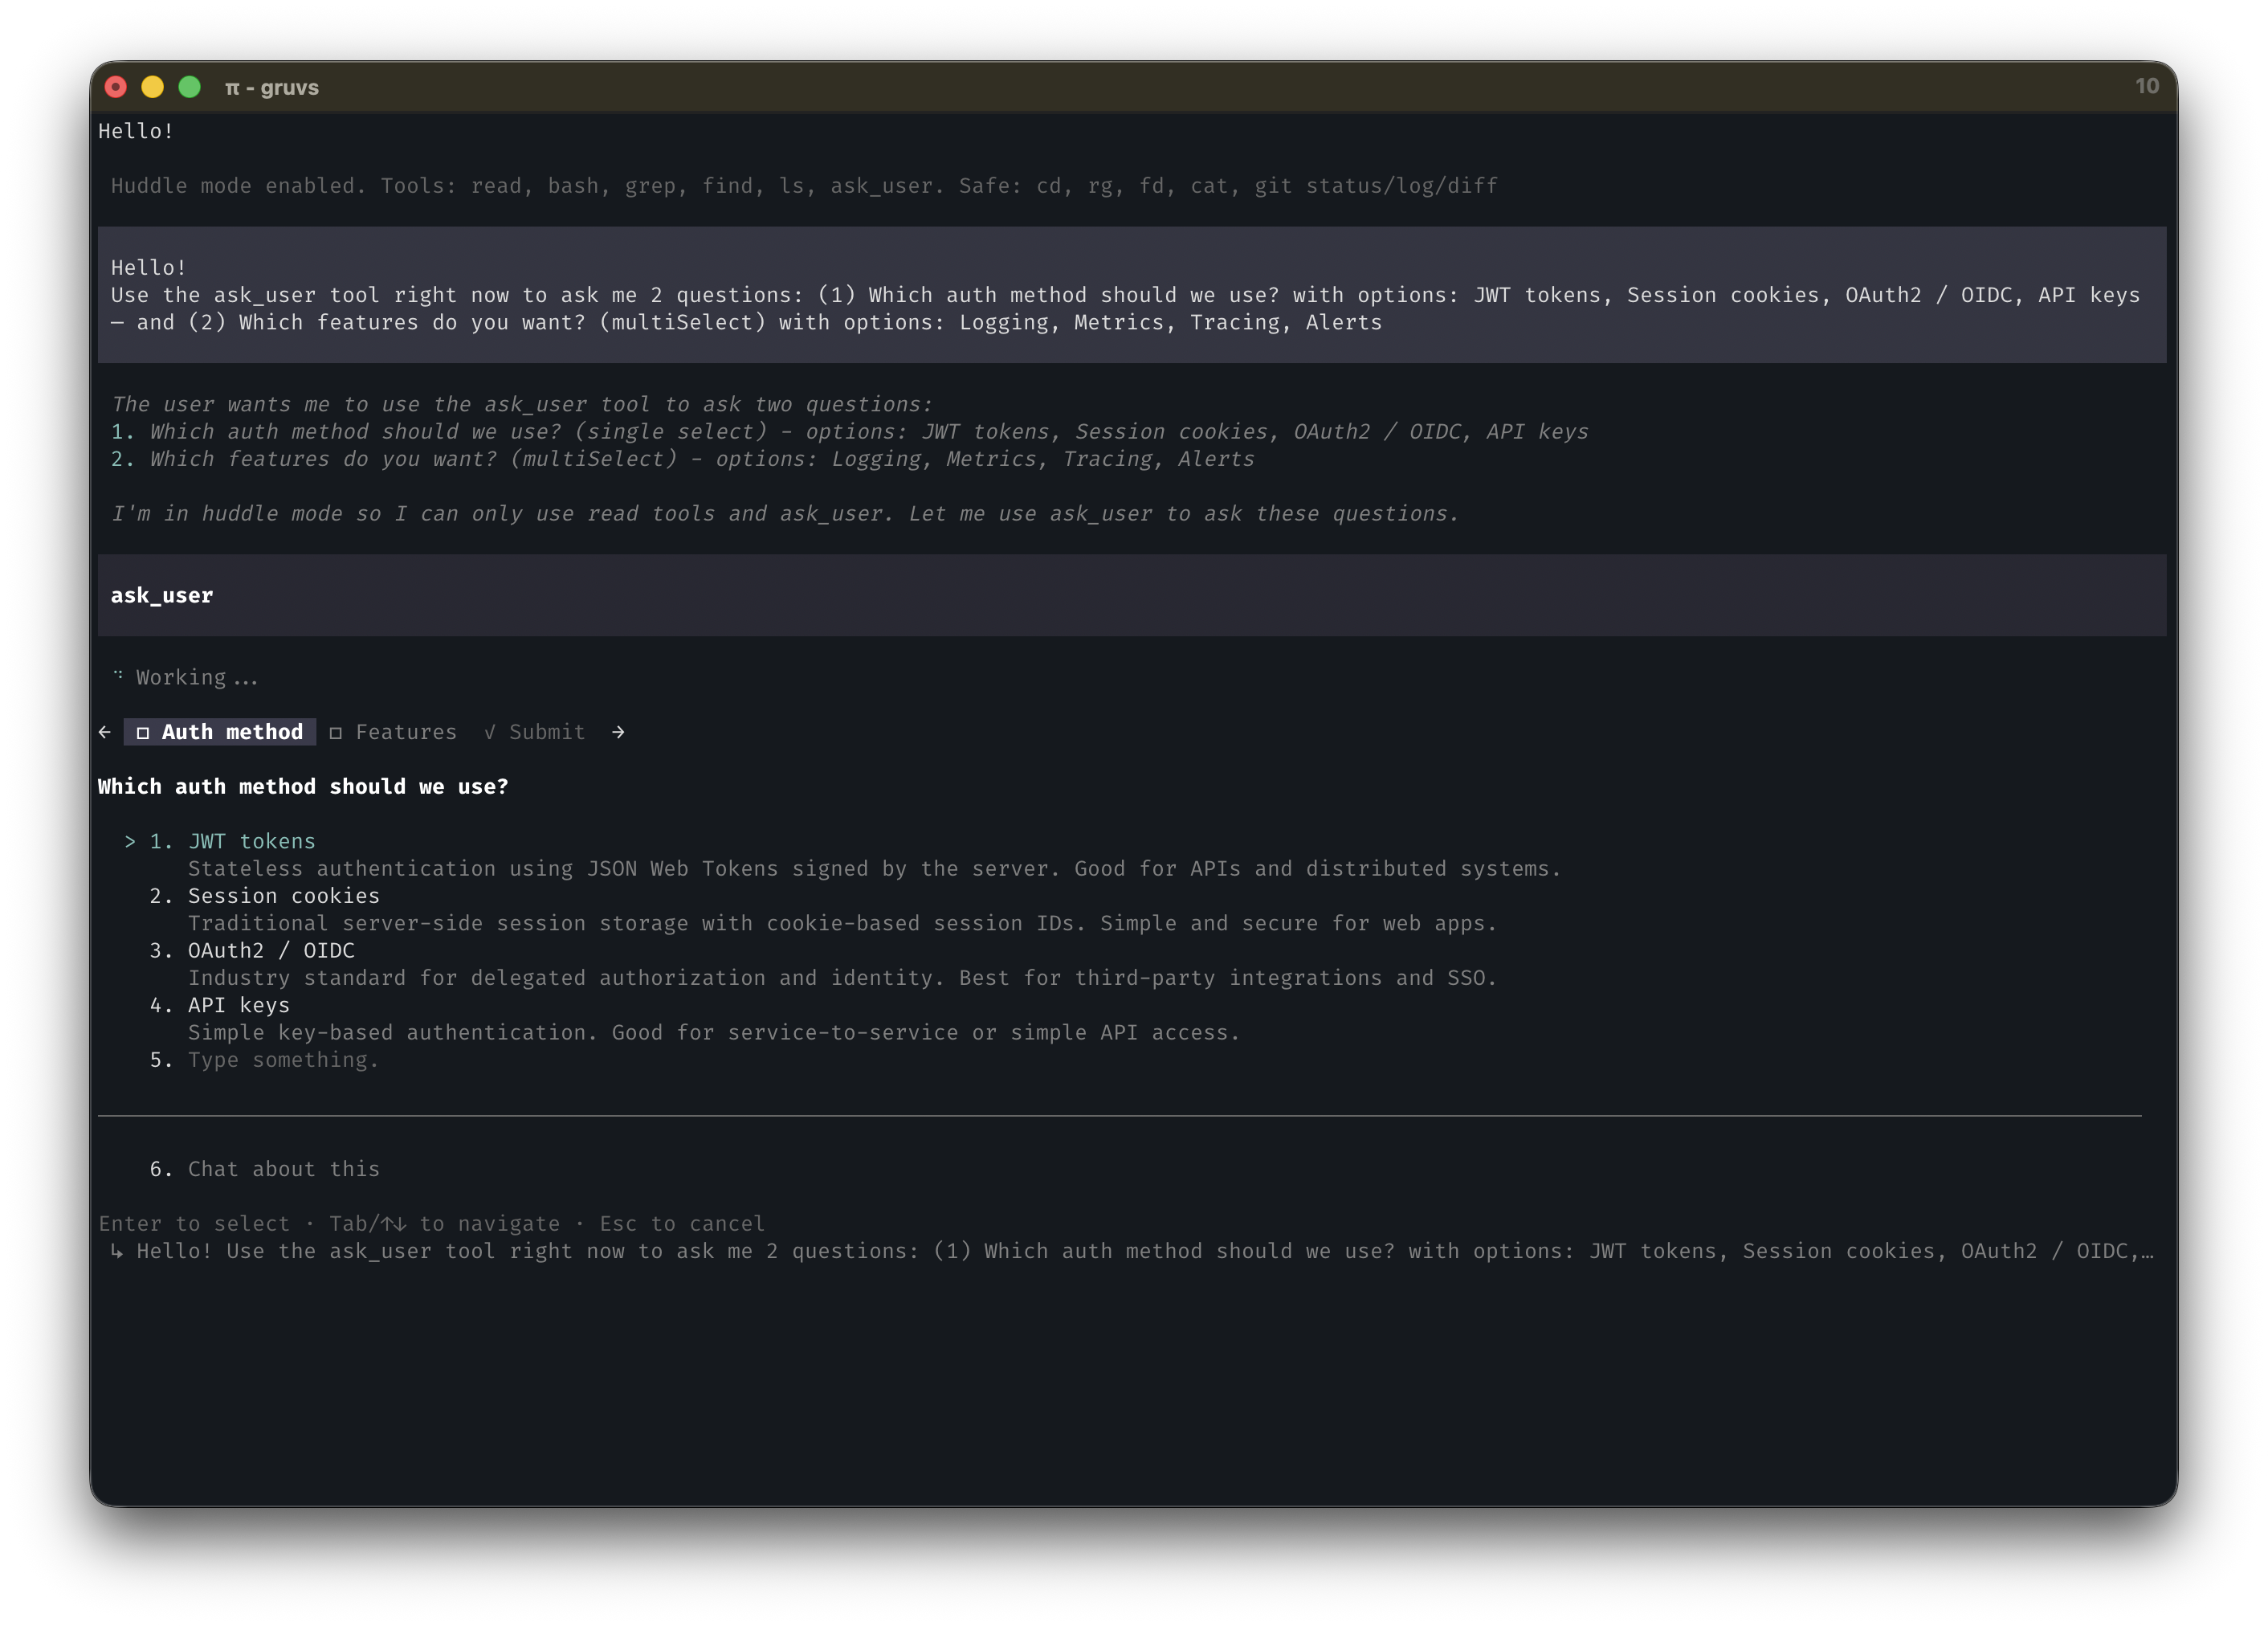Viewport: 2268px width, 1626px height.
Task: Click the 'Enter to select' hint line
Action: coord(432,1223)
